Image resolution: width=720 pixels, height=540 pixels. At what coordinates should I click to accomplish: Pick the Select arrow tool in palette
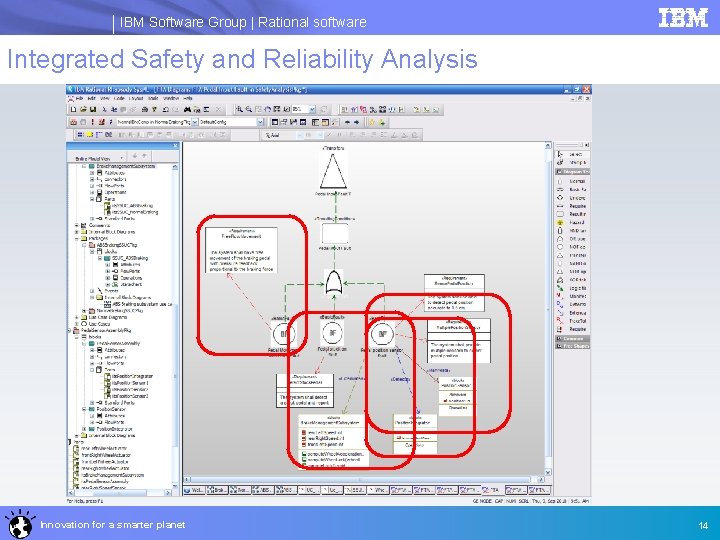tap(572, 154)
